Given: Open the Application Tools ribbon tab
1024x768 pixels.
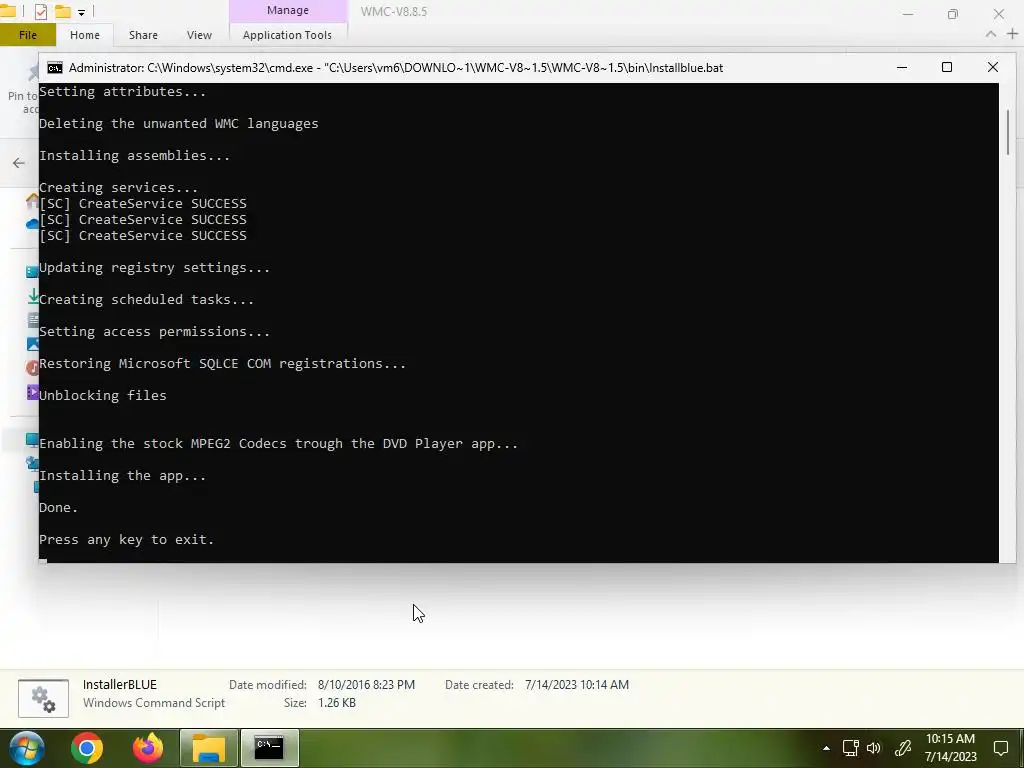Looking at the screenshot, I should click(287, 35).
